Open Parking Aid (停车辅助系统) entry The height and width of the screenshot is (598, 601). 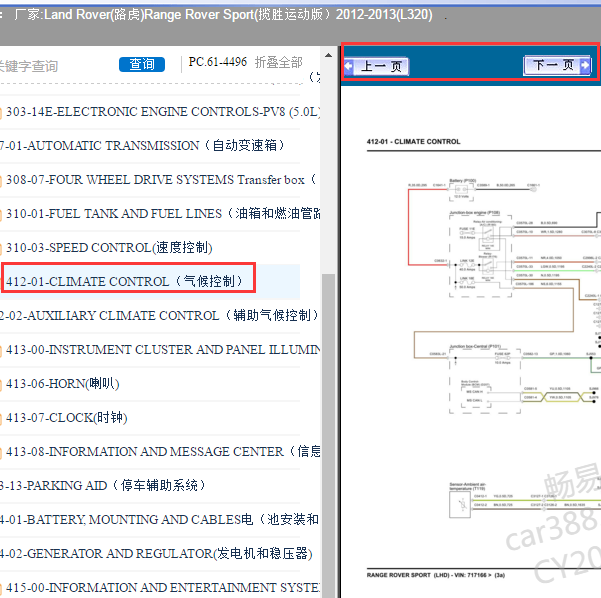pos(103,485)
